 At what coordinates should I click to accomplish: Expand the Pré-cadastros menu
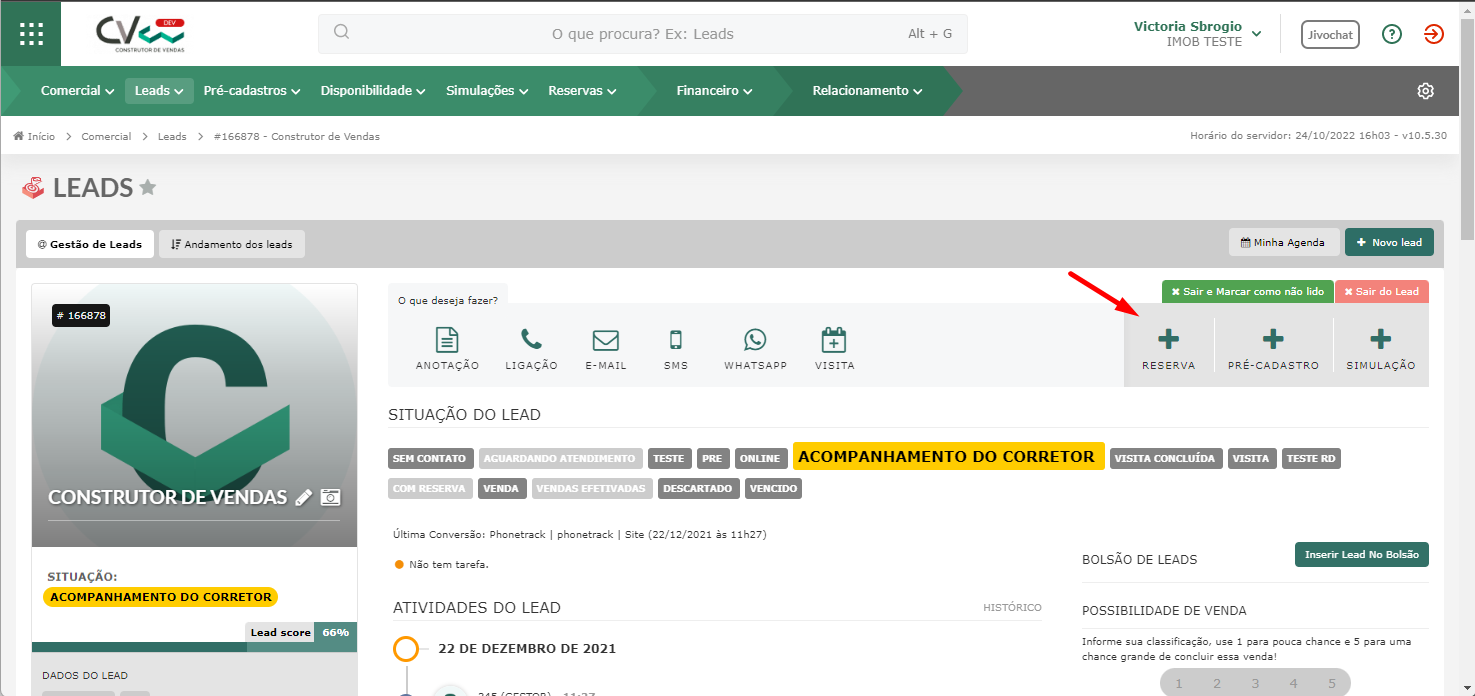click(x=252, y=91)
